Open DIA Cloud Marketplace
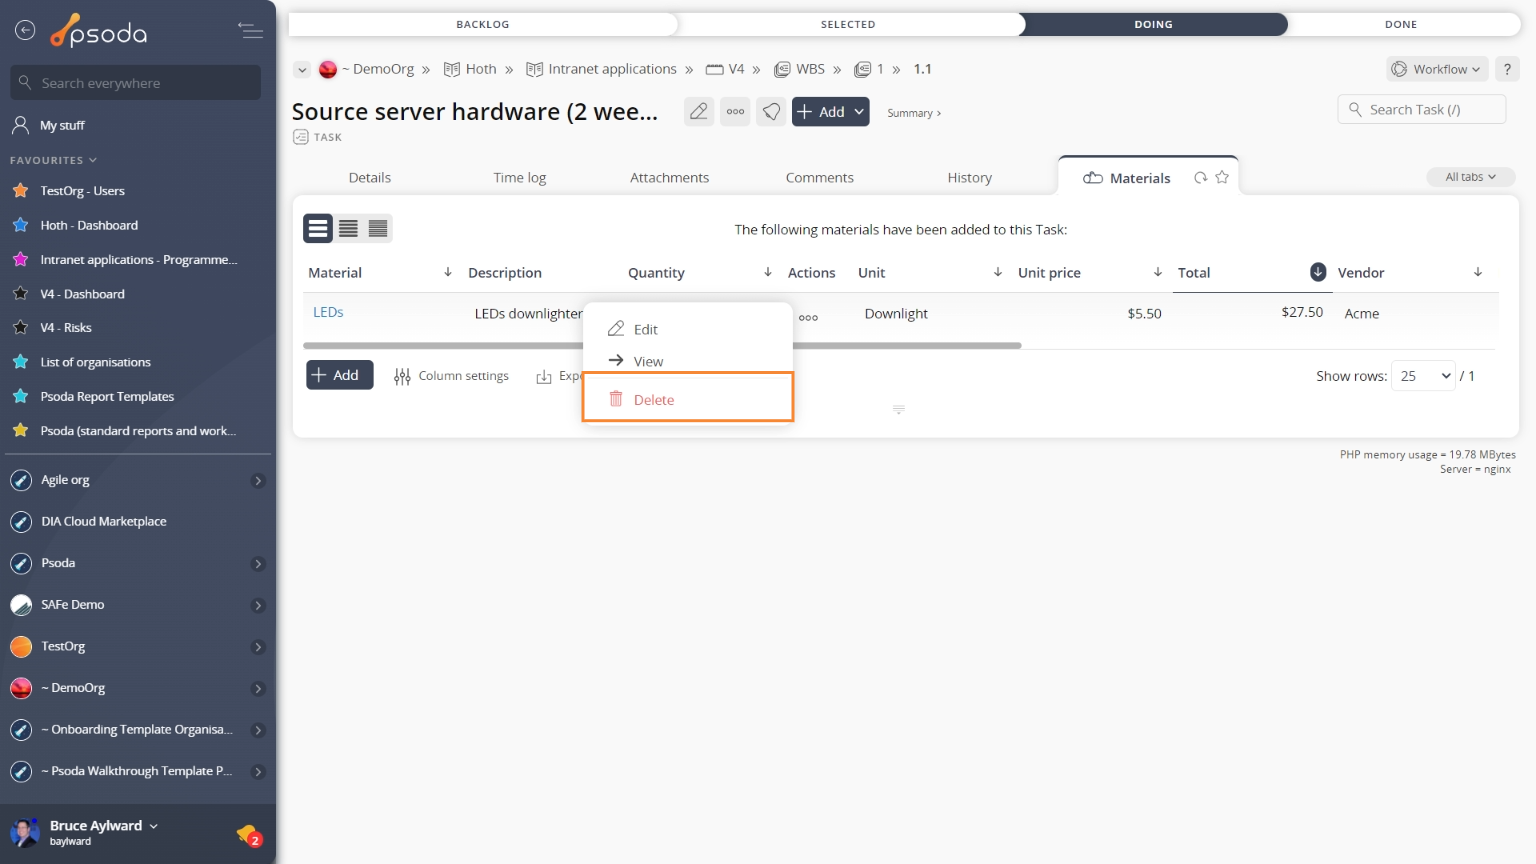Image resolution: width=1536 pixels, height=864 pixels. tap(104, 522)
